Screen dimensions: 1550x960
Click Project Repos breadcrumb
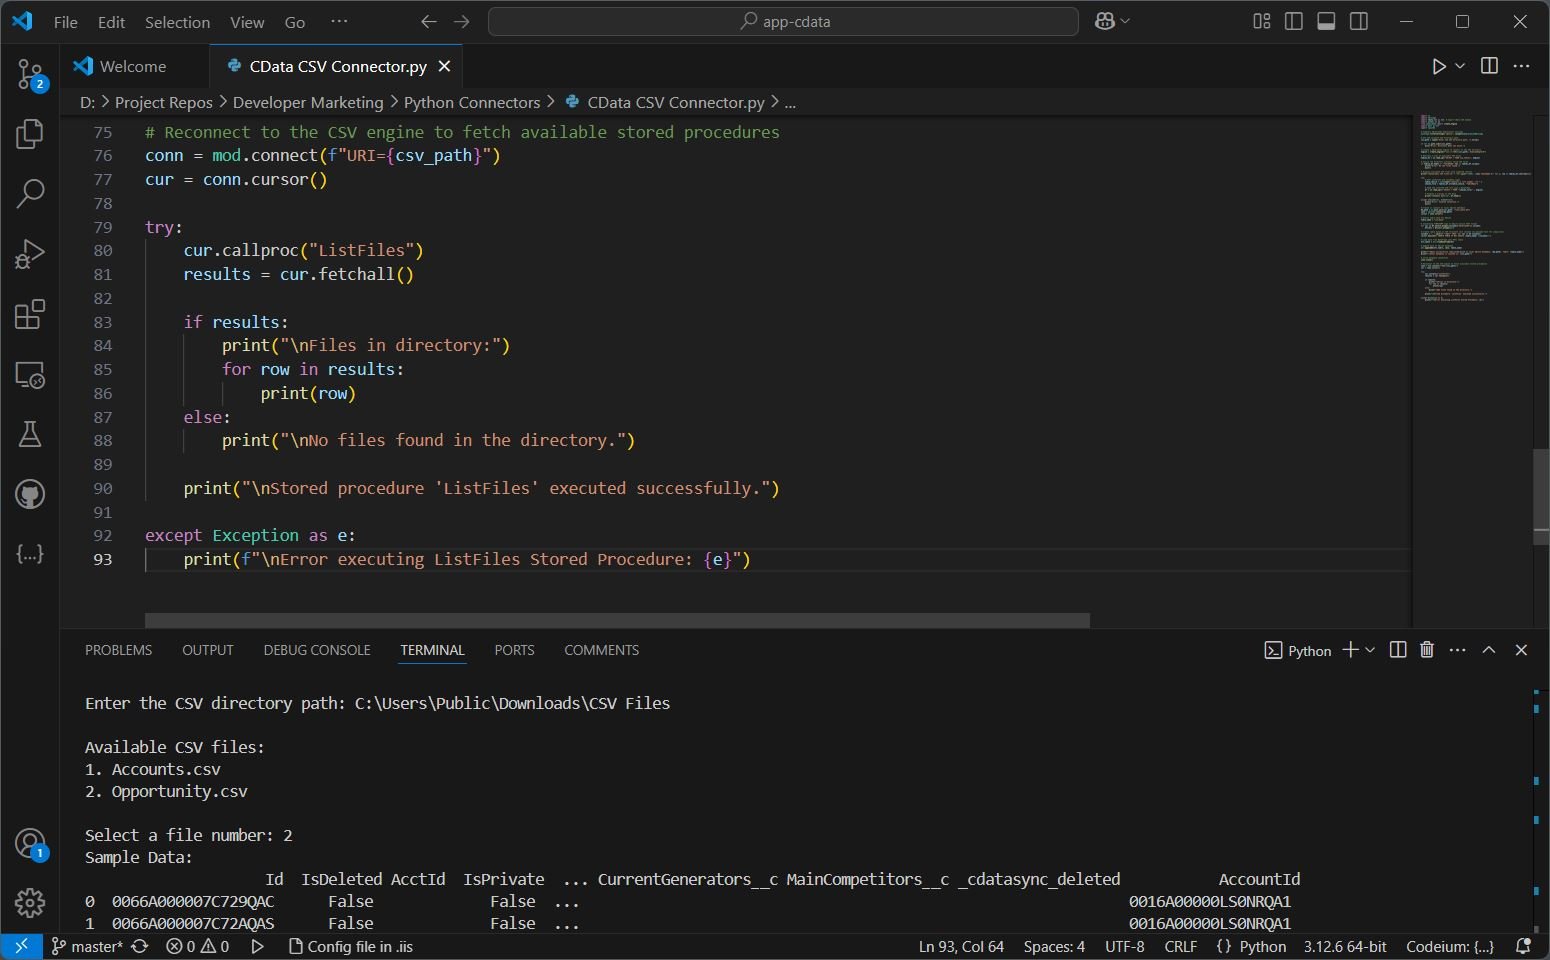tap(164, 102)
